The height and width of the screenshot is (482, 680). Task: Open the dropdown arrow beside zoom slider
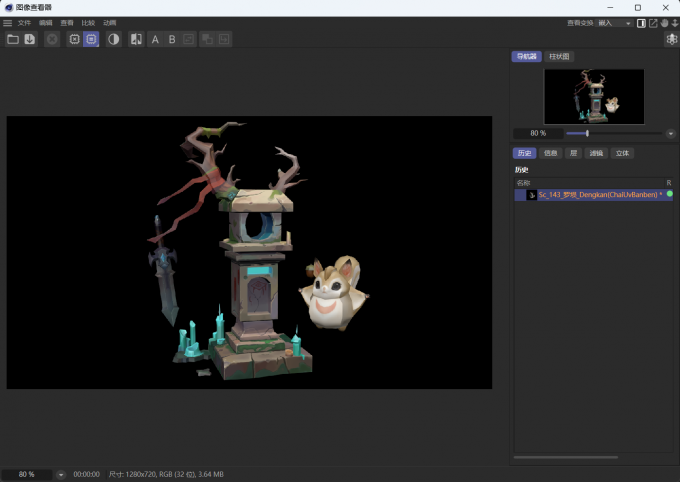pyautogui.click(x=670, y=133)
